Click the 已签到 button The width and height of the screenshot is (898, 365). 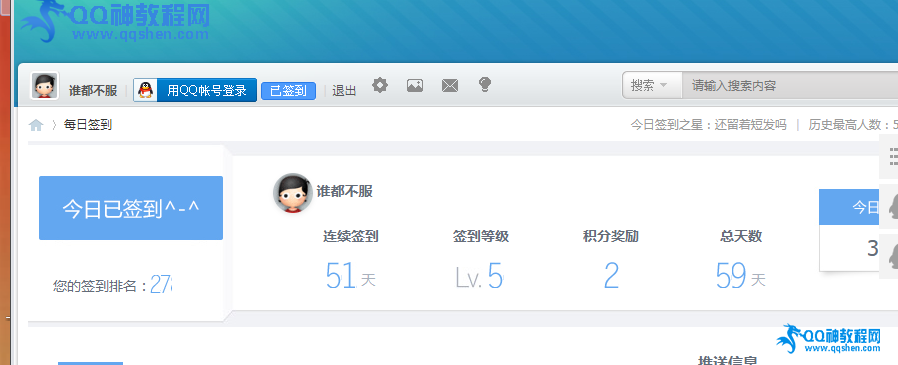point(288,91)
